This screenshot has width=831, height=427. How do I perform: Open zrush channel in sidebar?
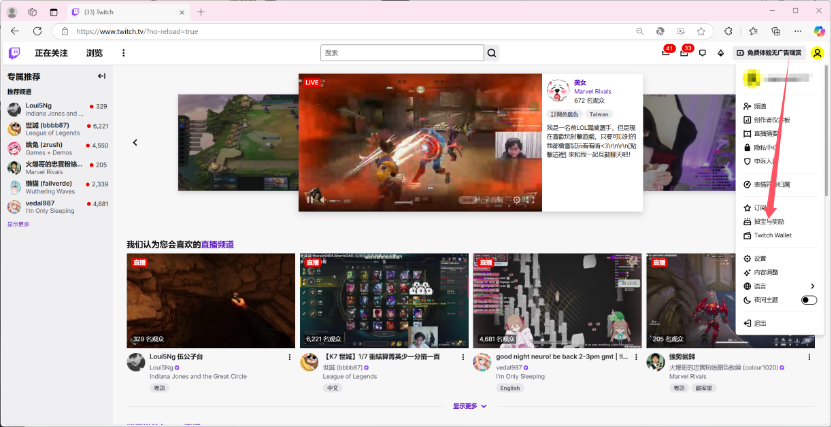point(57,148)
